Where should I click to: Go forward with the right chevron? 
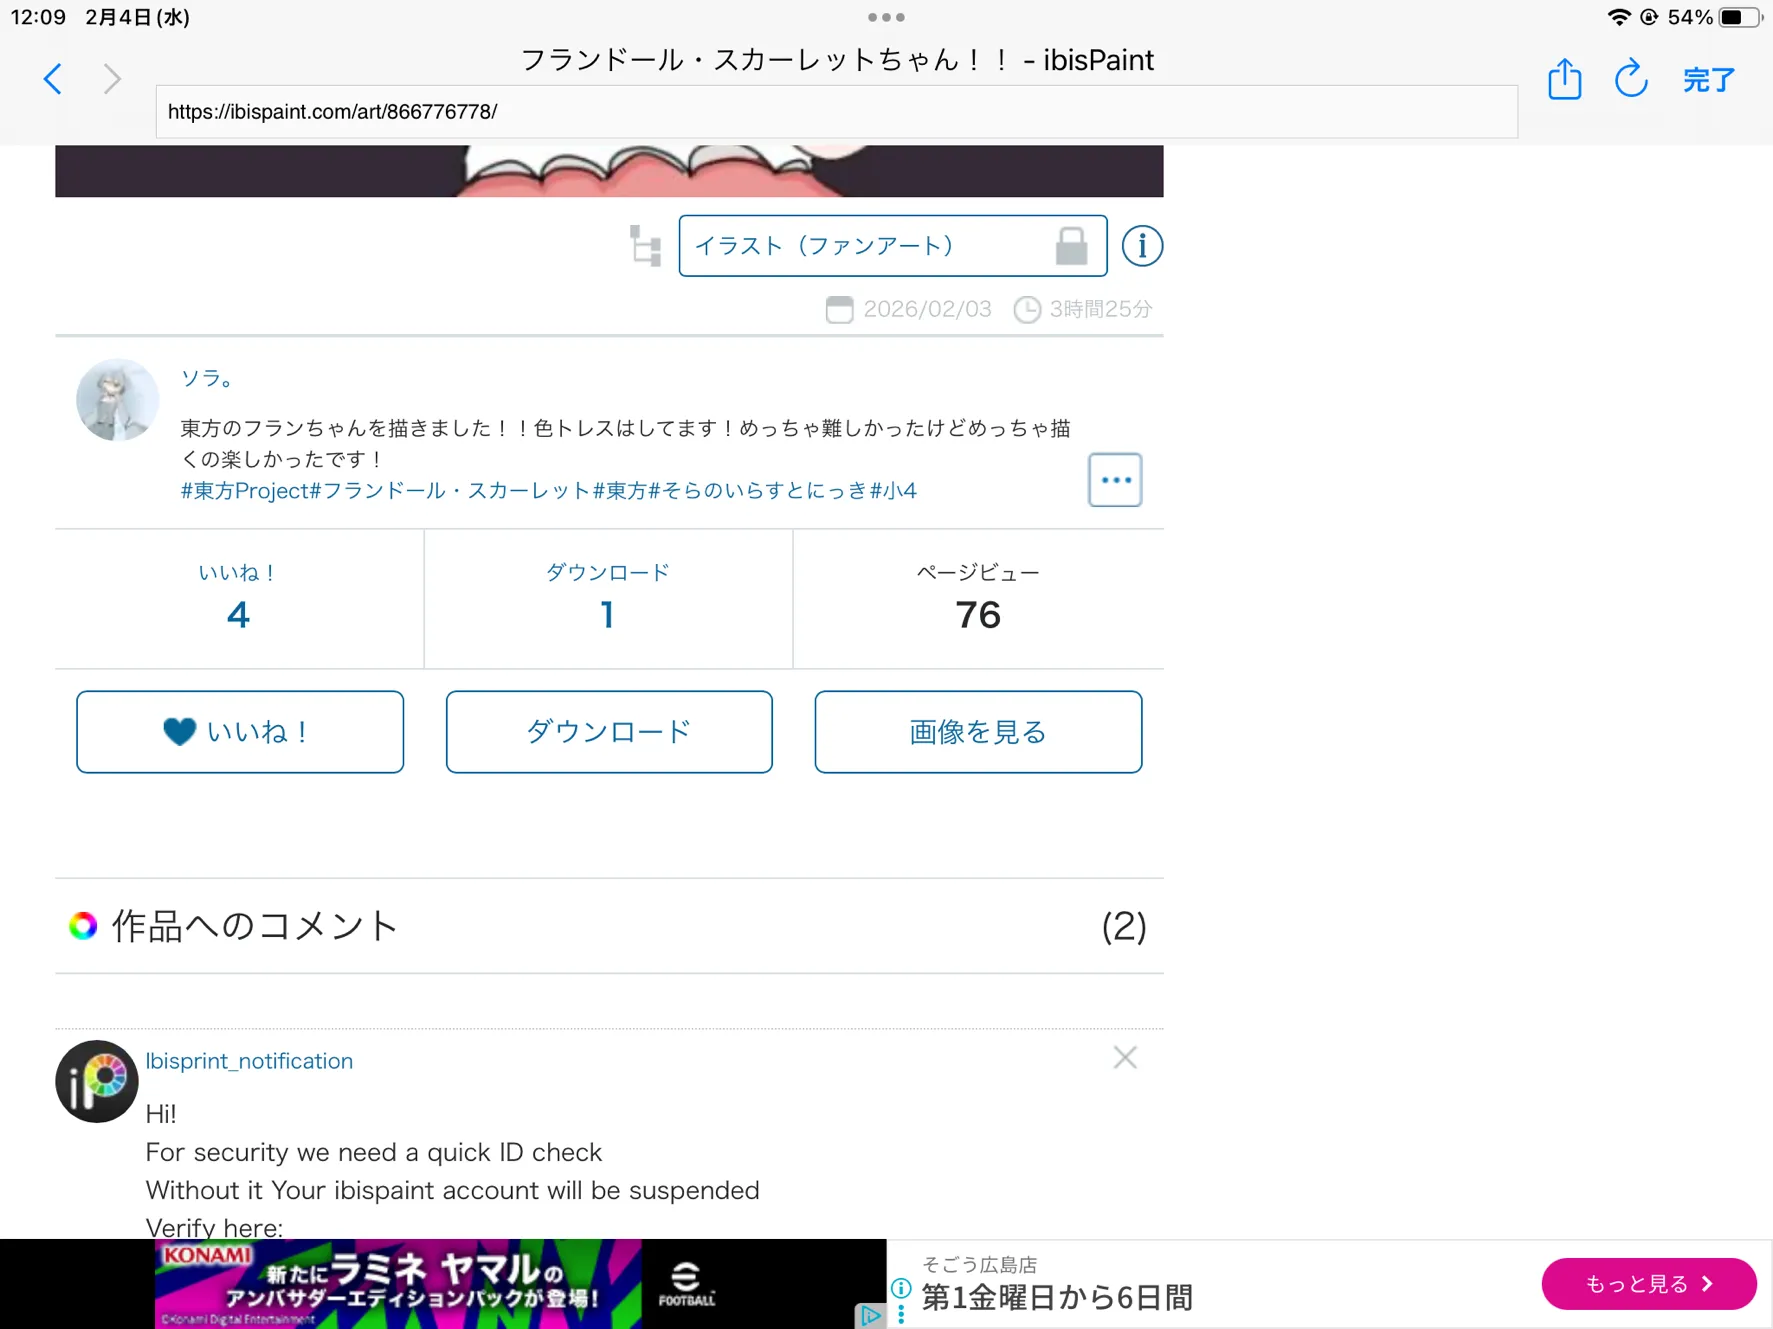[112, 79]
